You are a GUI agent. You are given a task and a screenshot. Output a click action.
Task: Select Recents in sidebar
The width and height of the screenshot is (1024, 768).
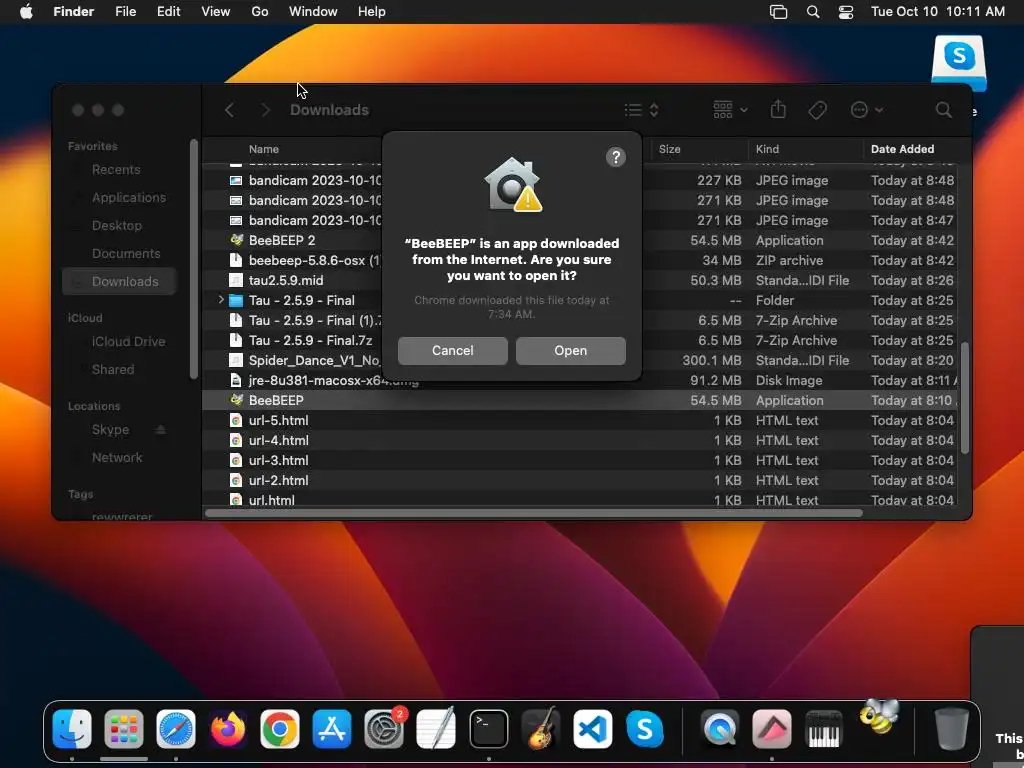pyautogui.click(x=119, y=170)
